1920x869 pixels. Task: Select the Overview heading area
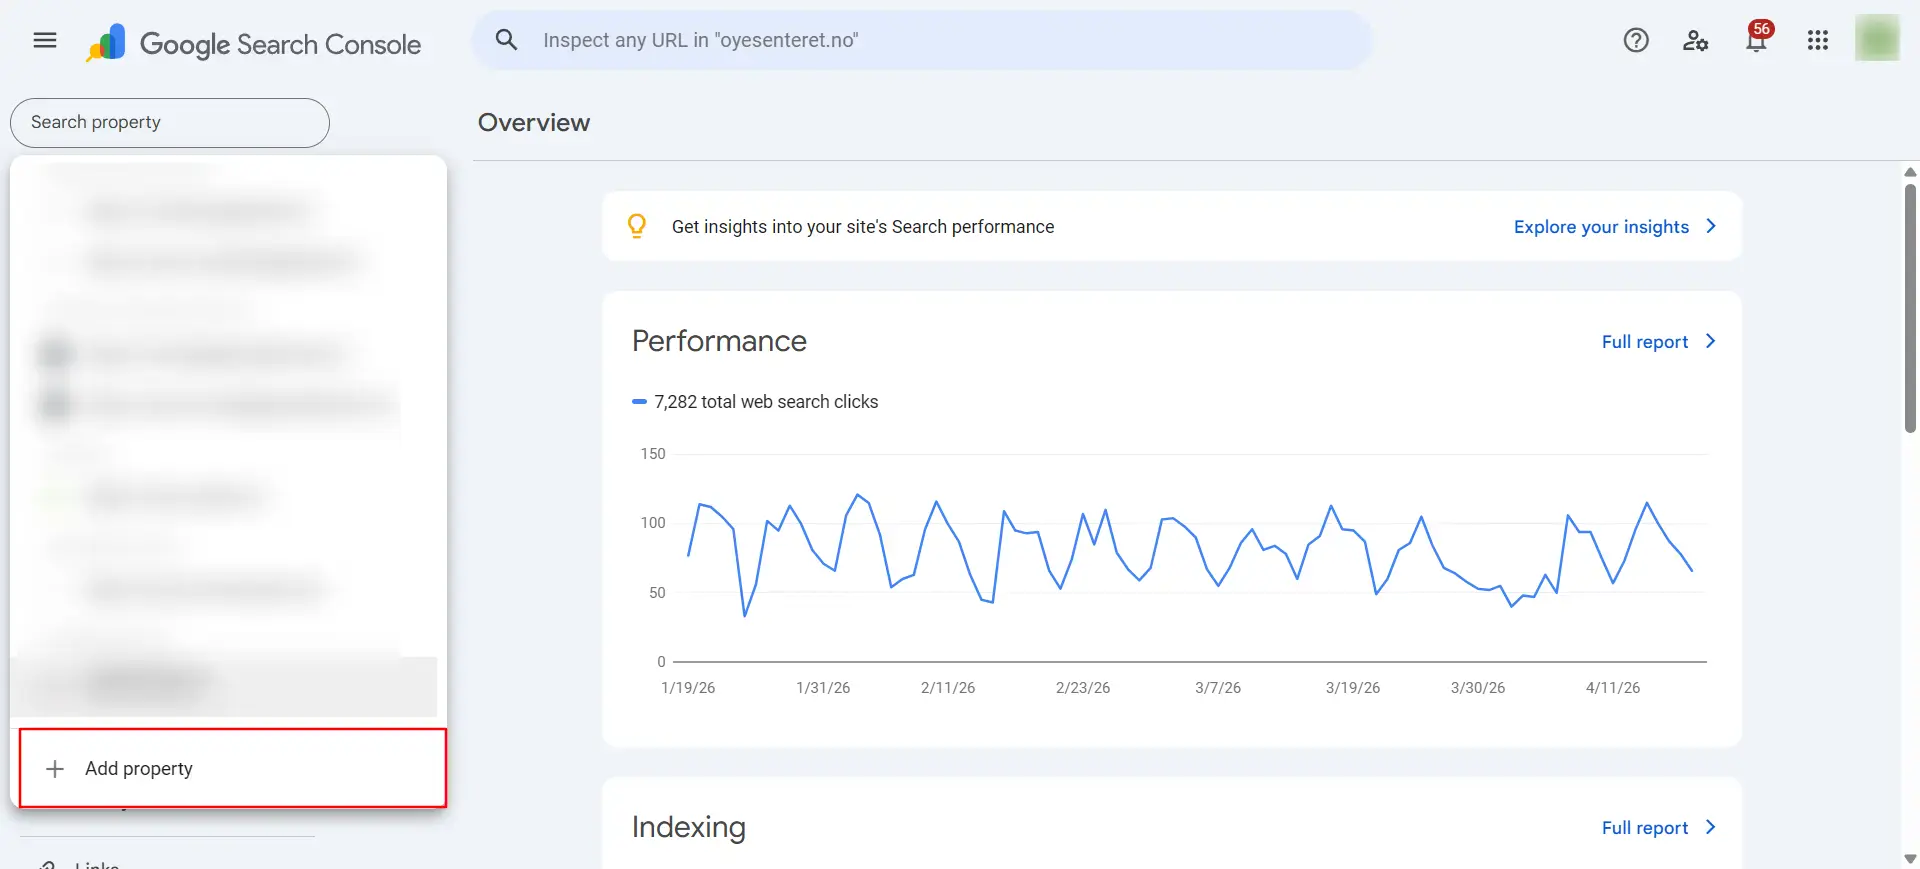point(534,122)
